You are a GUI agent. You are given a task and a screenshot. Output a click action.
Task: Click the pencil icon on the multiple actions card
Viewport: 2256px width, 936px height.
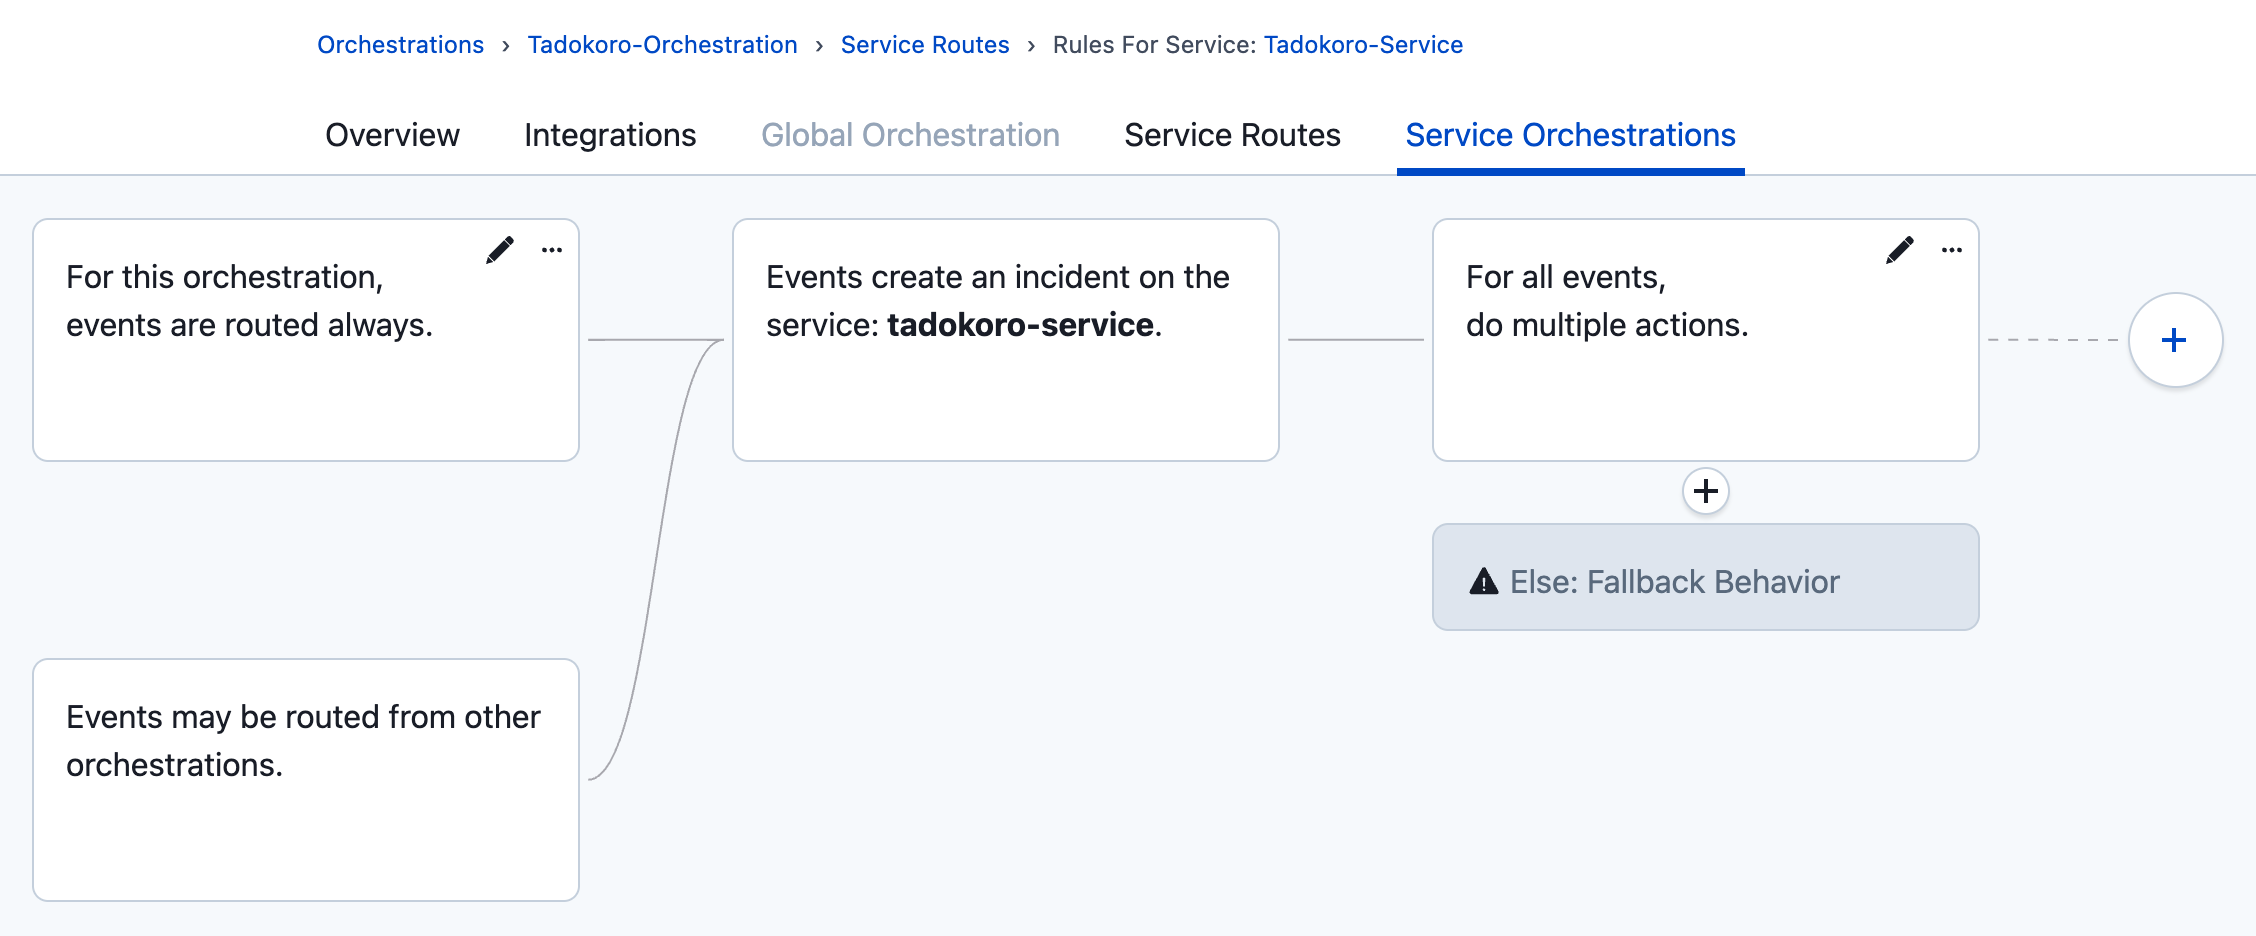1900,250
